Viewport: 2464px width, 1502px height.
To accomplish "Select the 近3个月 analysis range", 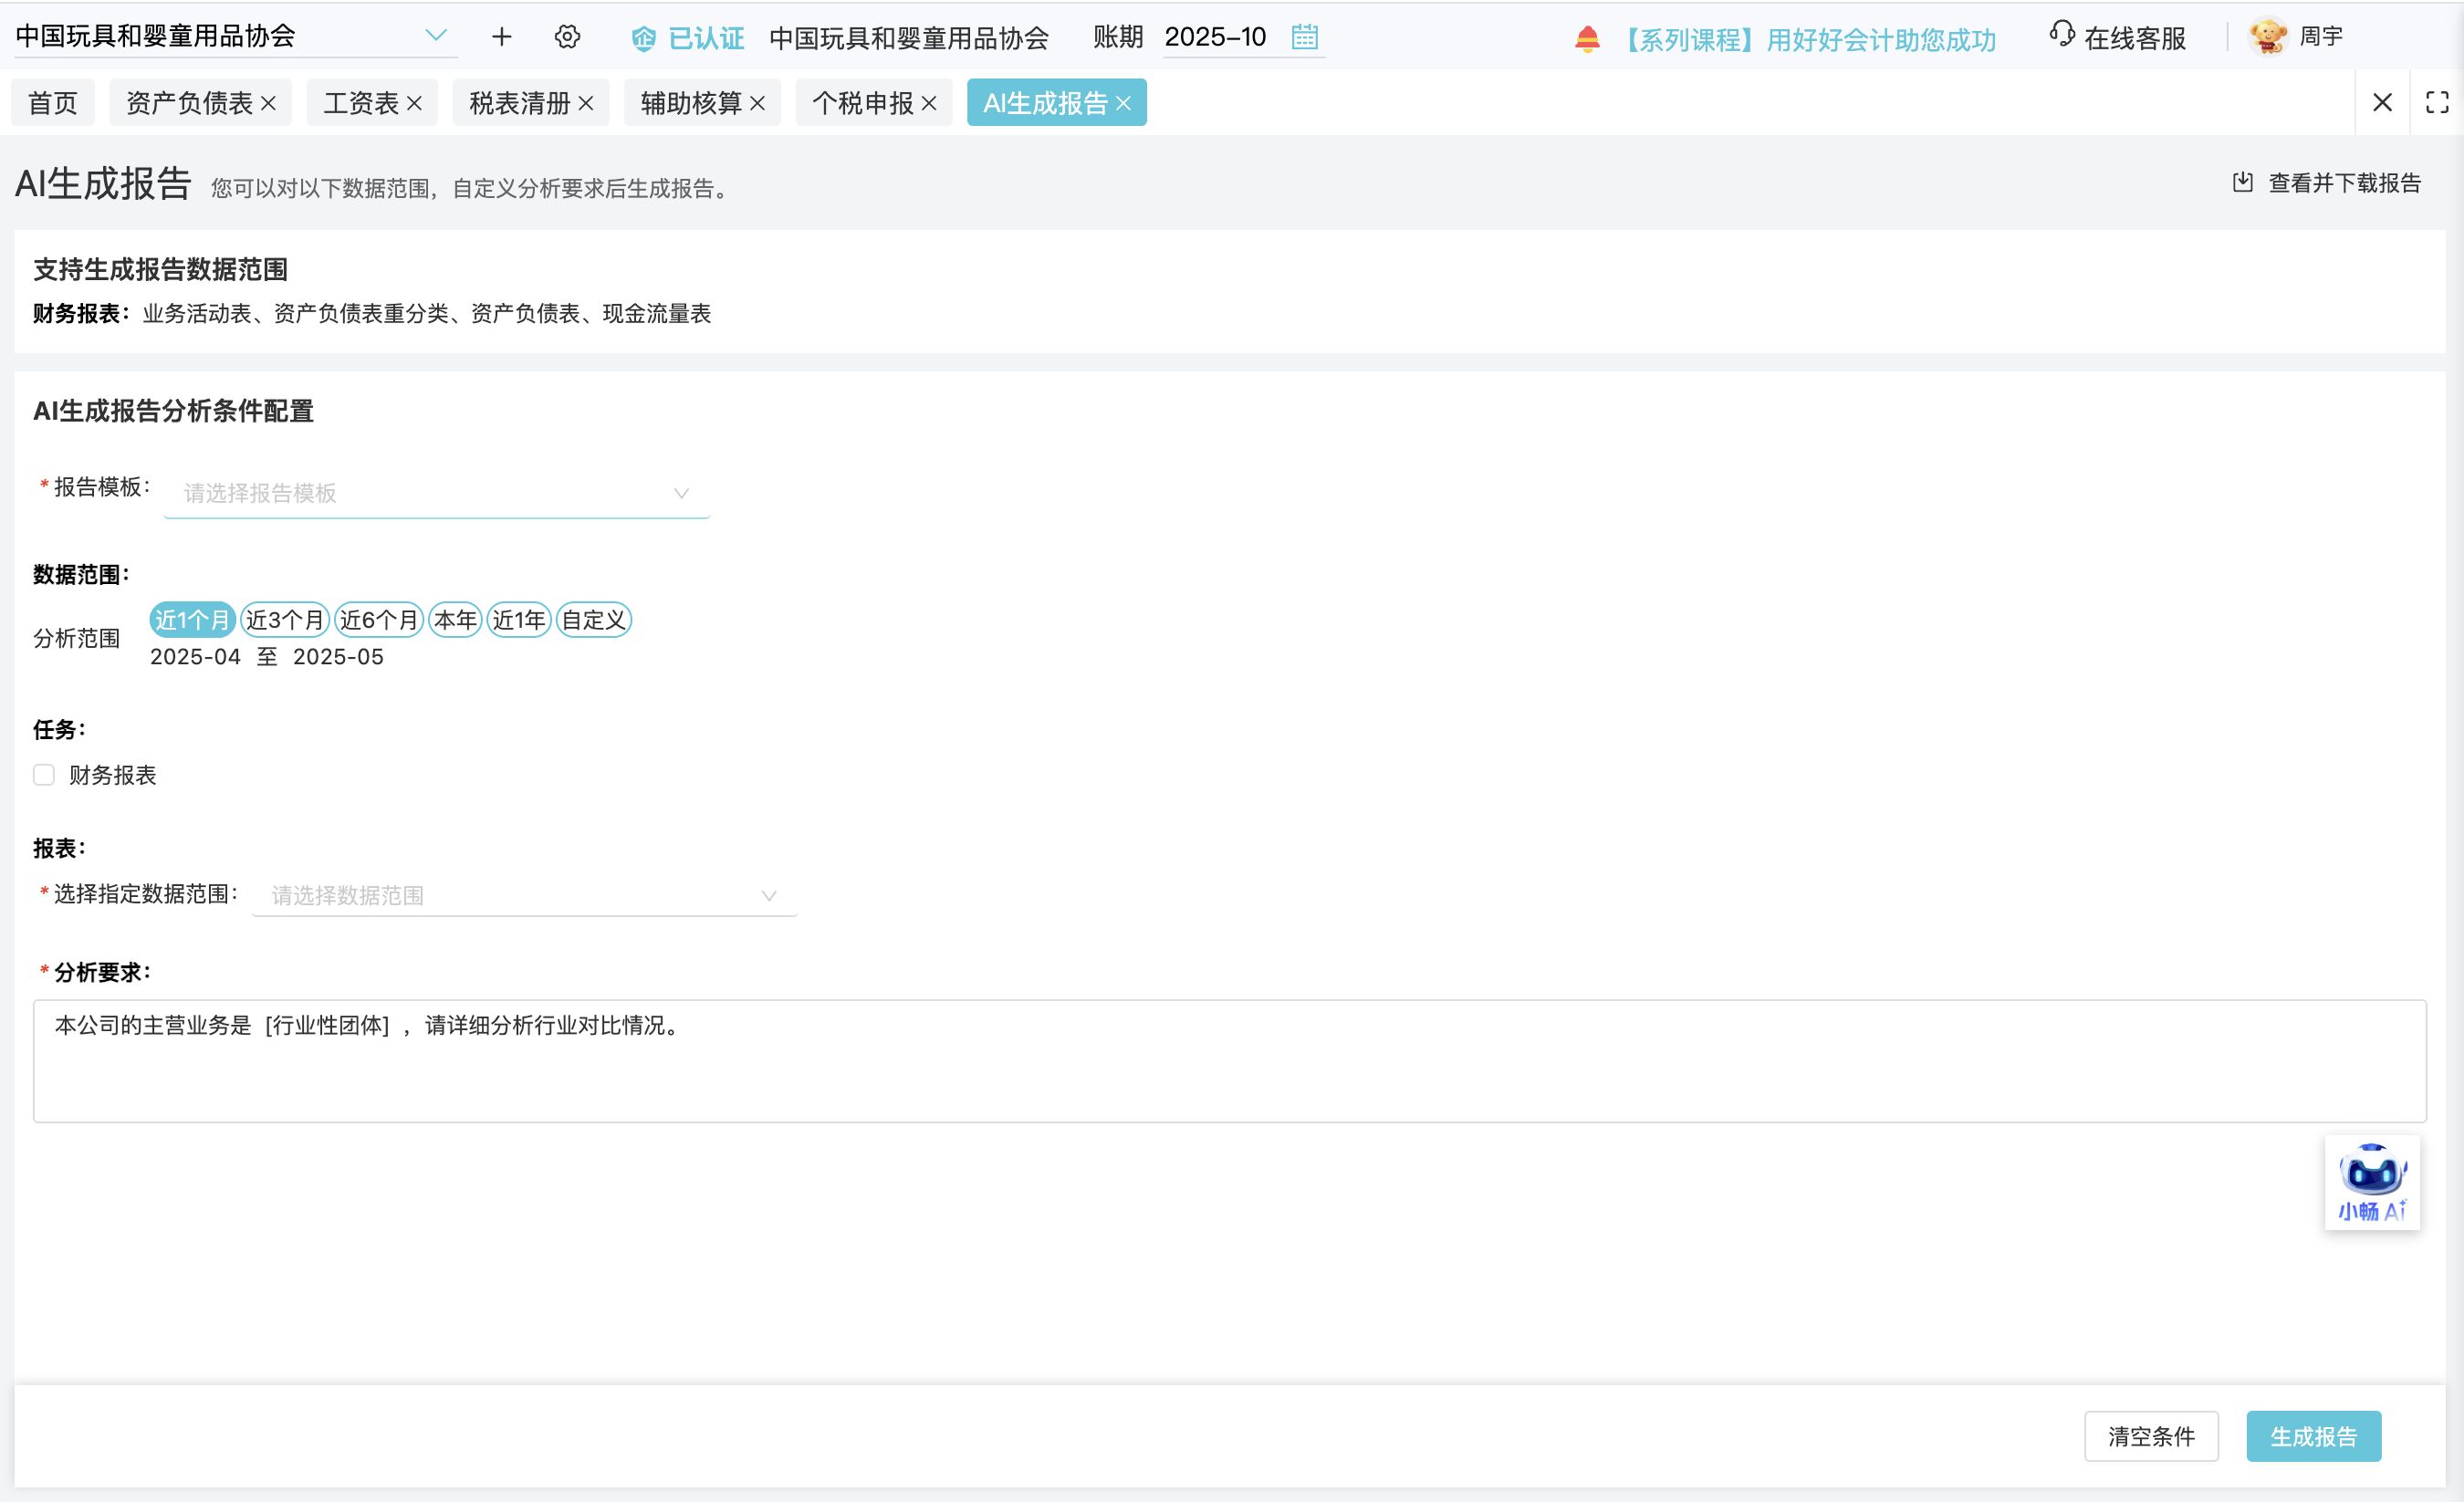I will coord(285,620).
